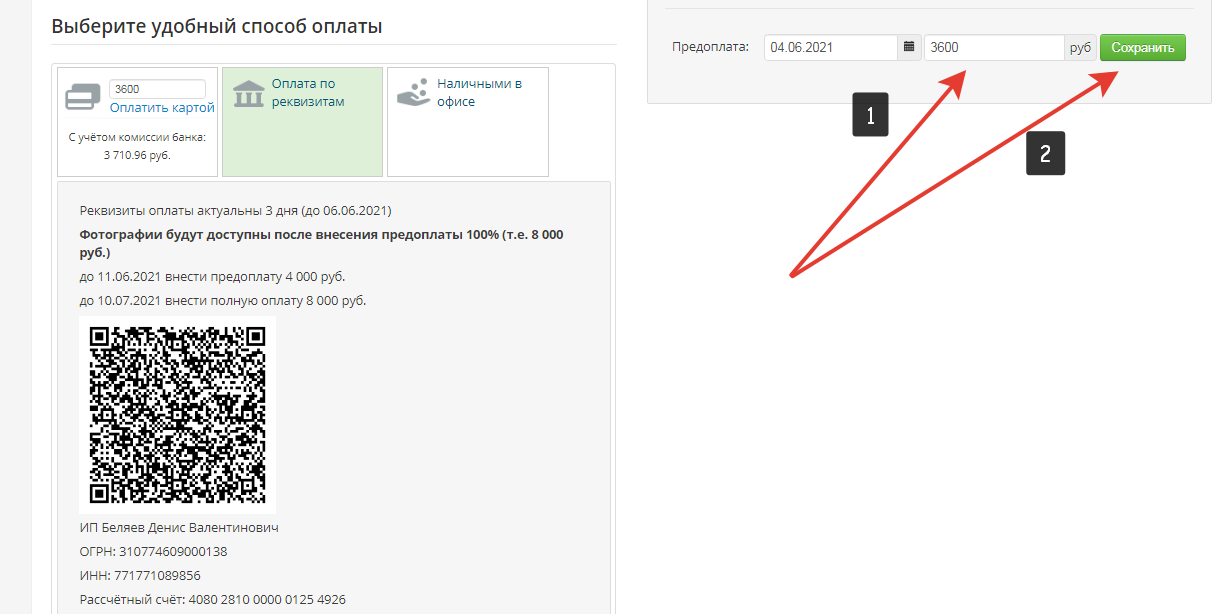Click the credit card payment icon
Screen dimensions: 1227x614
(82, 97)
